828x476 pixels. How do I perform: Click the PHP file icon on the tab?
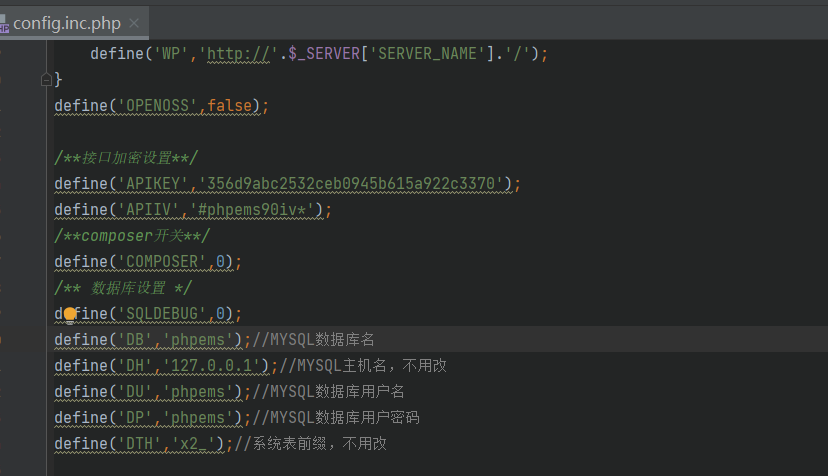point(4,24)
